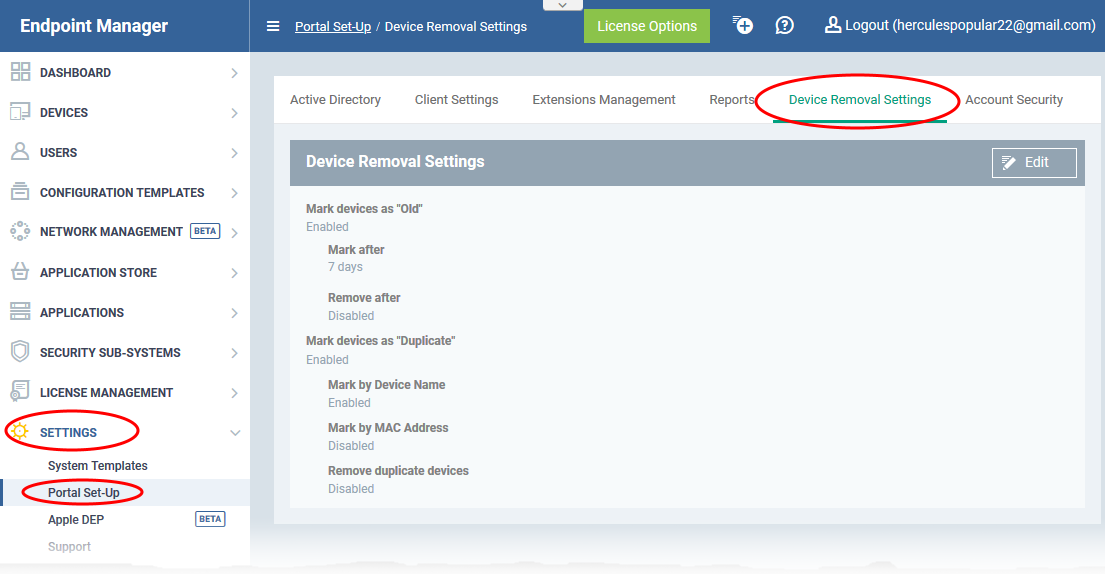
Task: Click the Users person icon
Action: coord(20,151)
